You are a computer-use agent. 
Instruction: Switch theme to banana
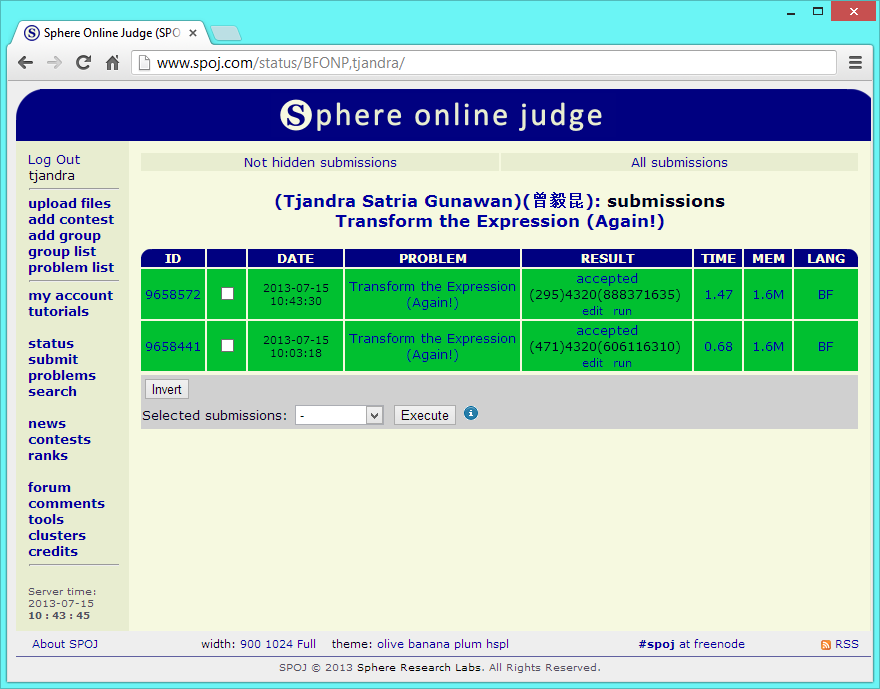coord(429,644)
